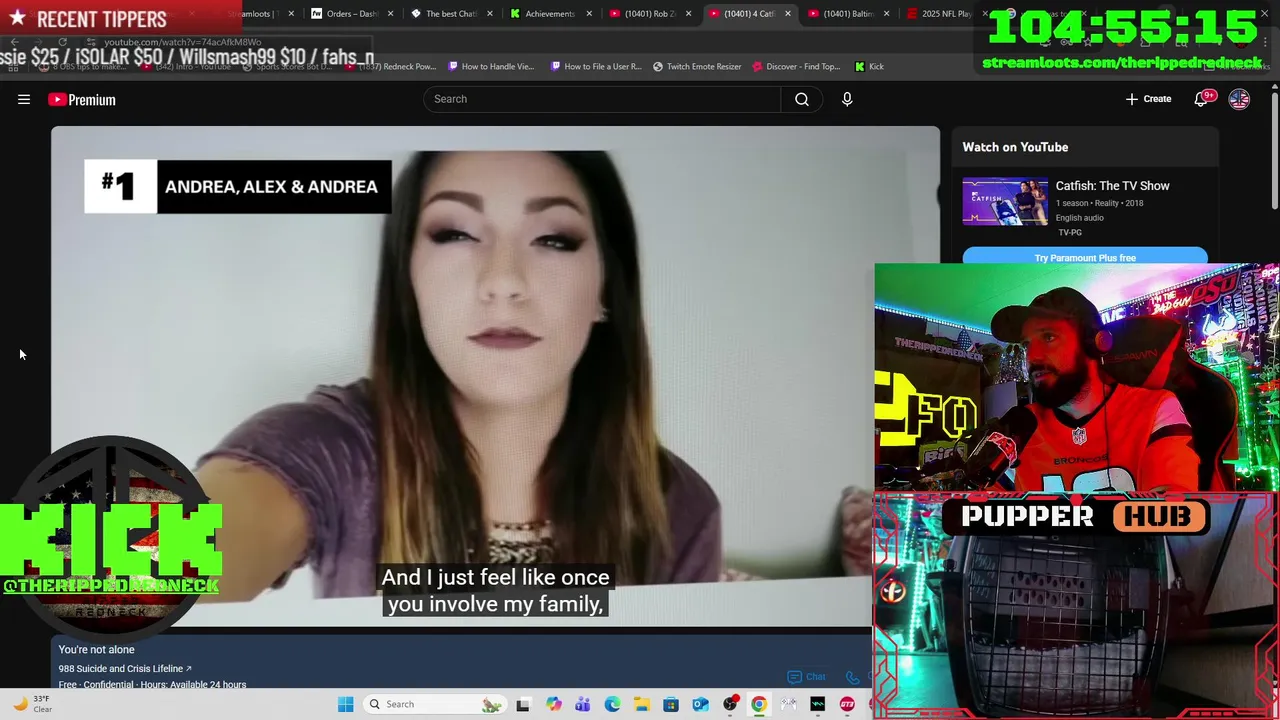Click the Create button

(x=1148, y=99)
